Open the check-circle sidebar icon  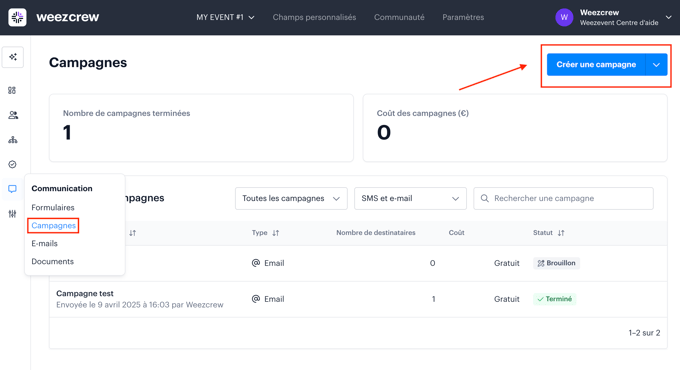(x=12, y=164)
